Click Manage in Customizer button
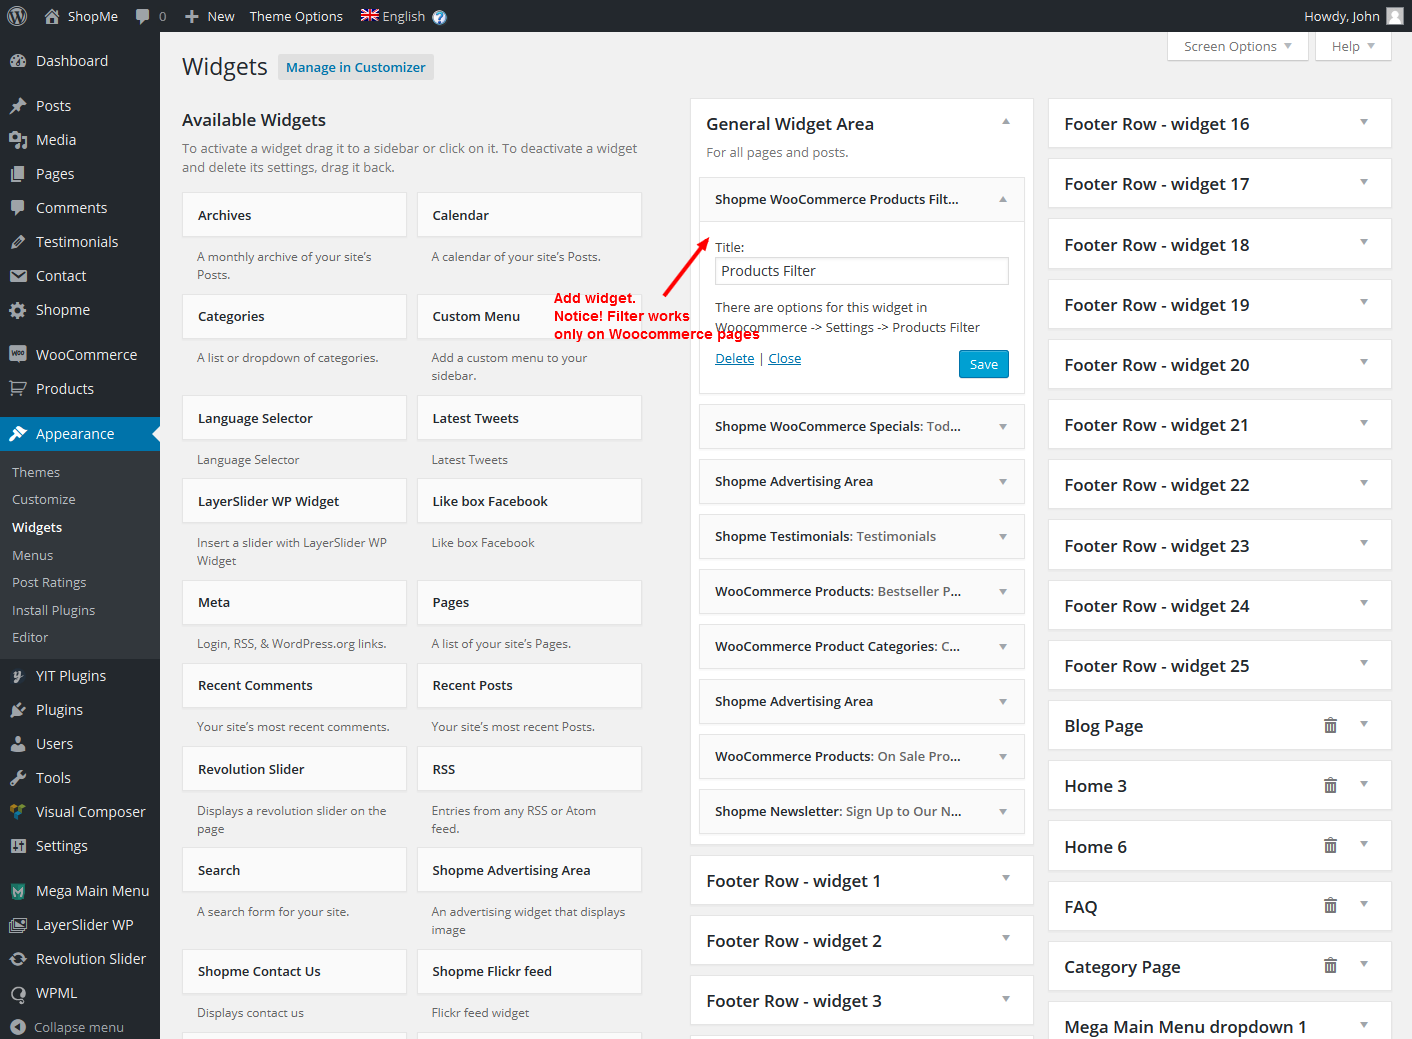 click(x=355, y=67)
